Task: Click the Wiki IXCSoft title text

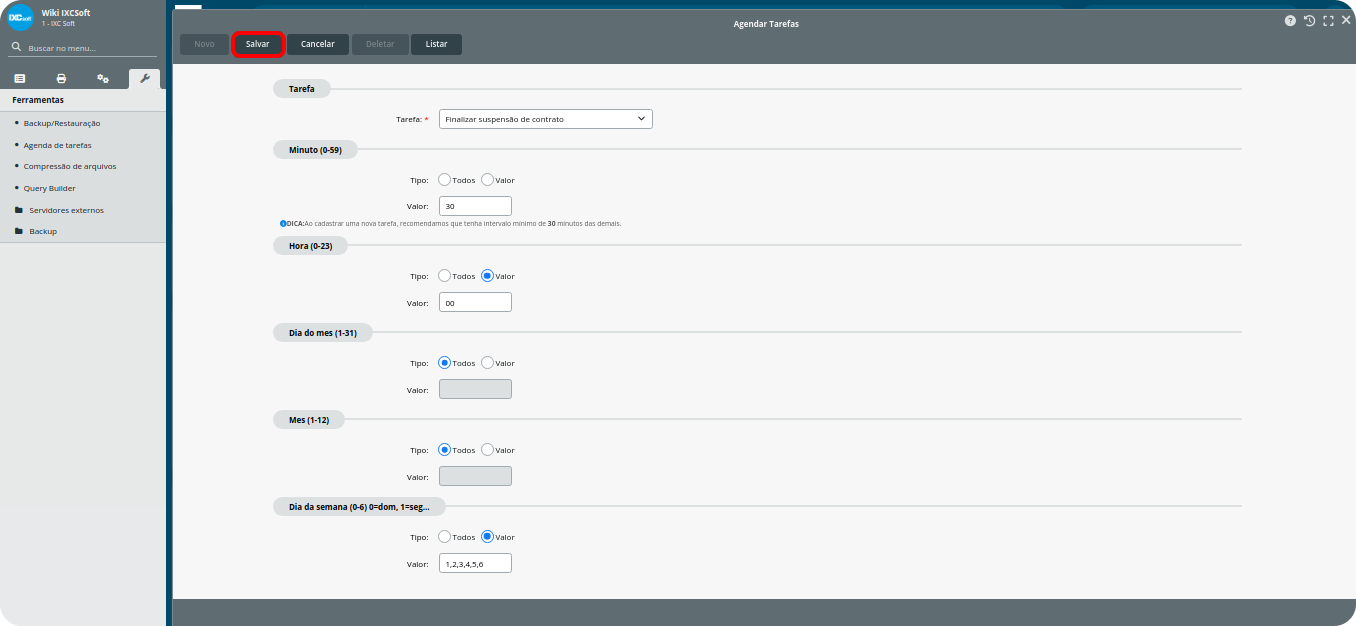Action: (66, 13)
